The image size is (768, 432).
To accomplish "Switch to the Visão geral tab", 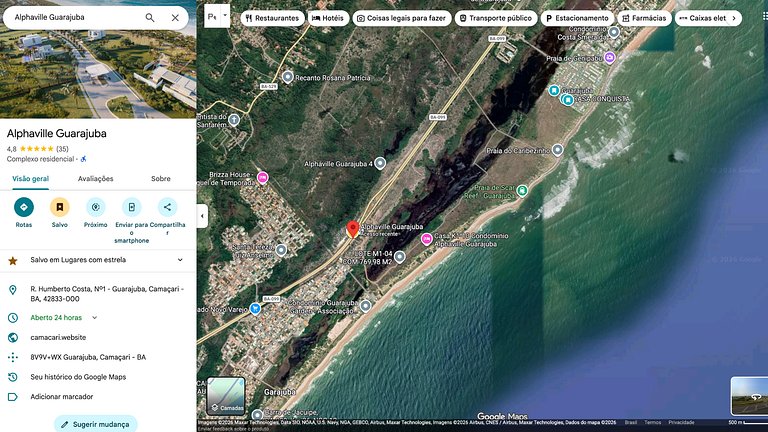I will coord(30,179).
